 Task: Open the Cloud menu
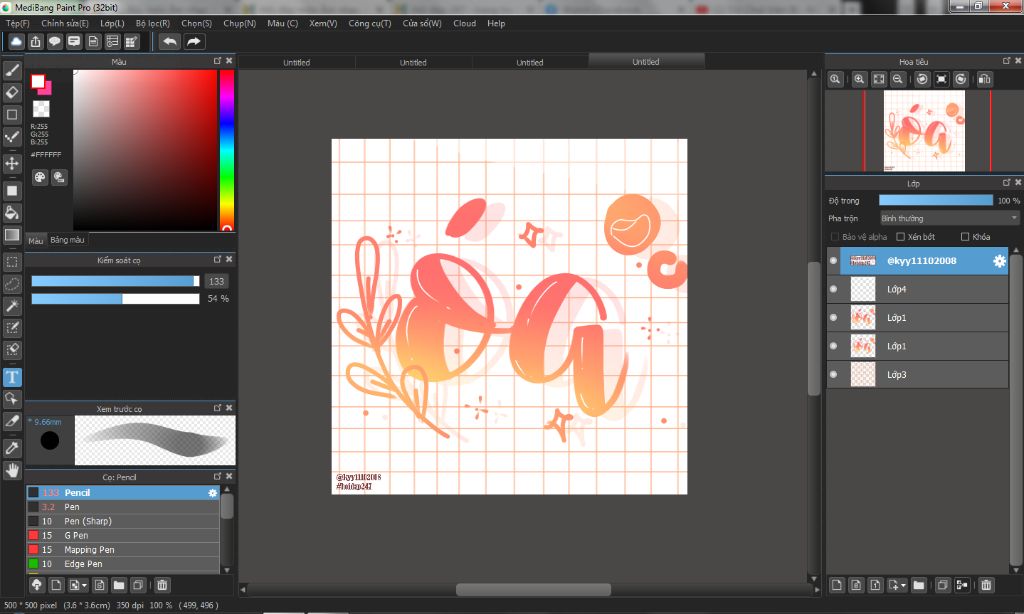point(464,23)
